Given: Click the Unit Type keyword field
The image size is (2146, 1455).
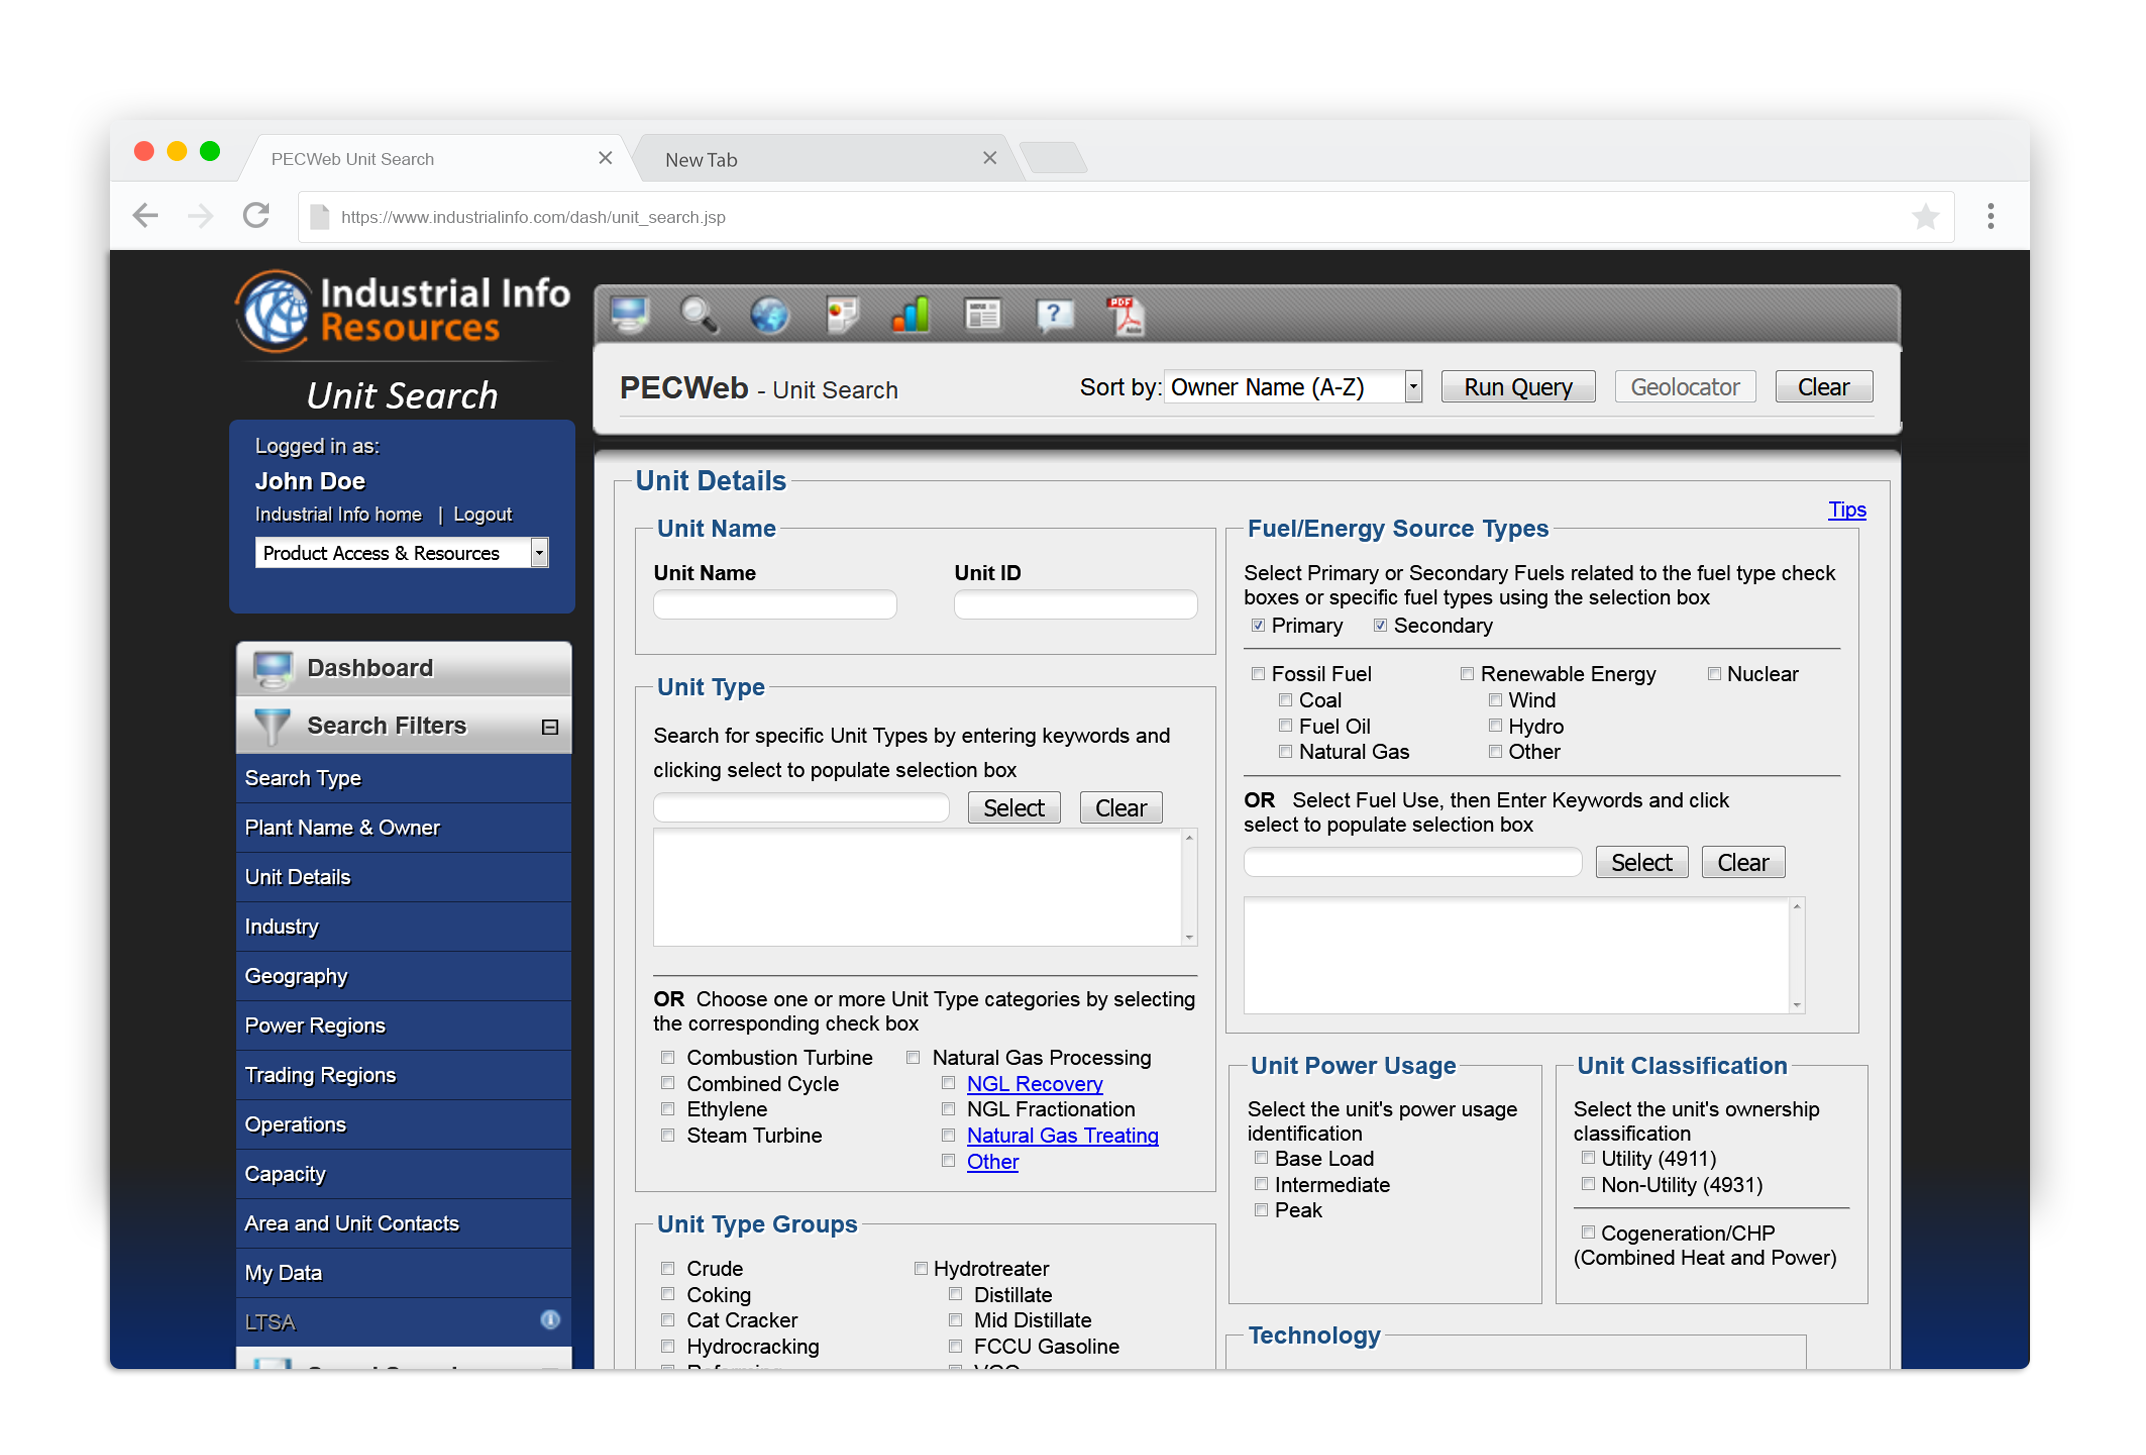Looking at the screenshot, I should (801, 808).
